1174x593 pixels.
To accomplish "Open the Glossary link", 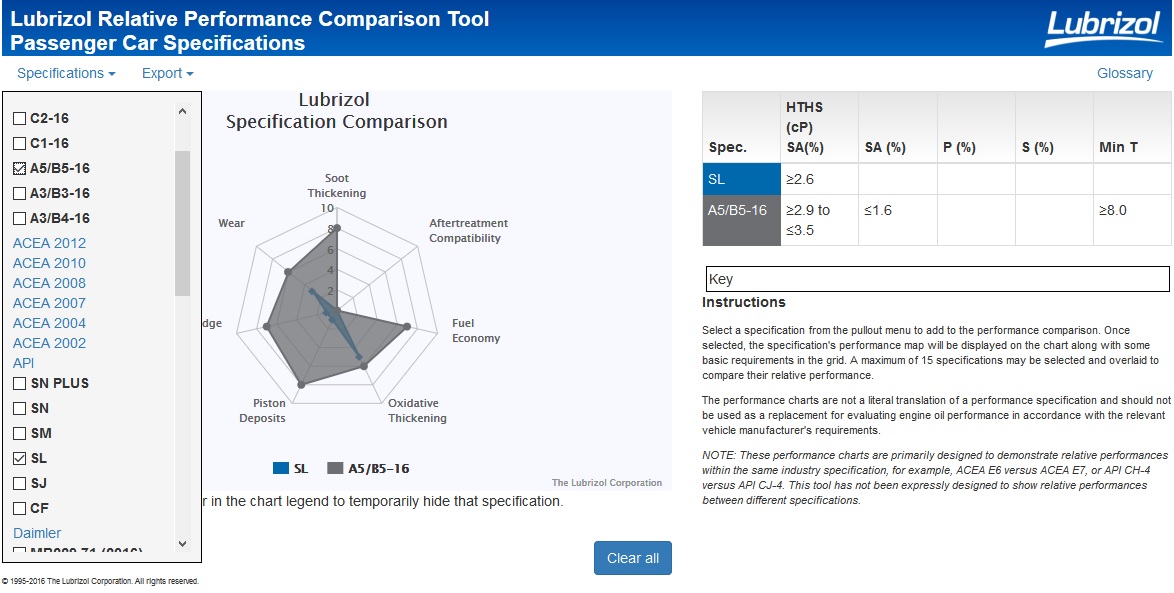I will [1125, 73].
